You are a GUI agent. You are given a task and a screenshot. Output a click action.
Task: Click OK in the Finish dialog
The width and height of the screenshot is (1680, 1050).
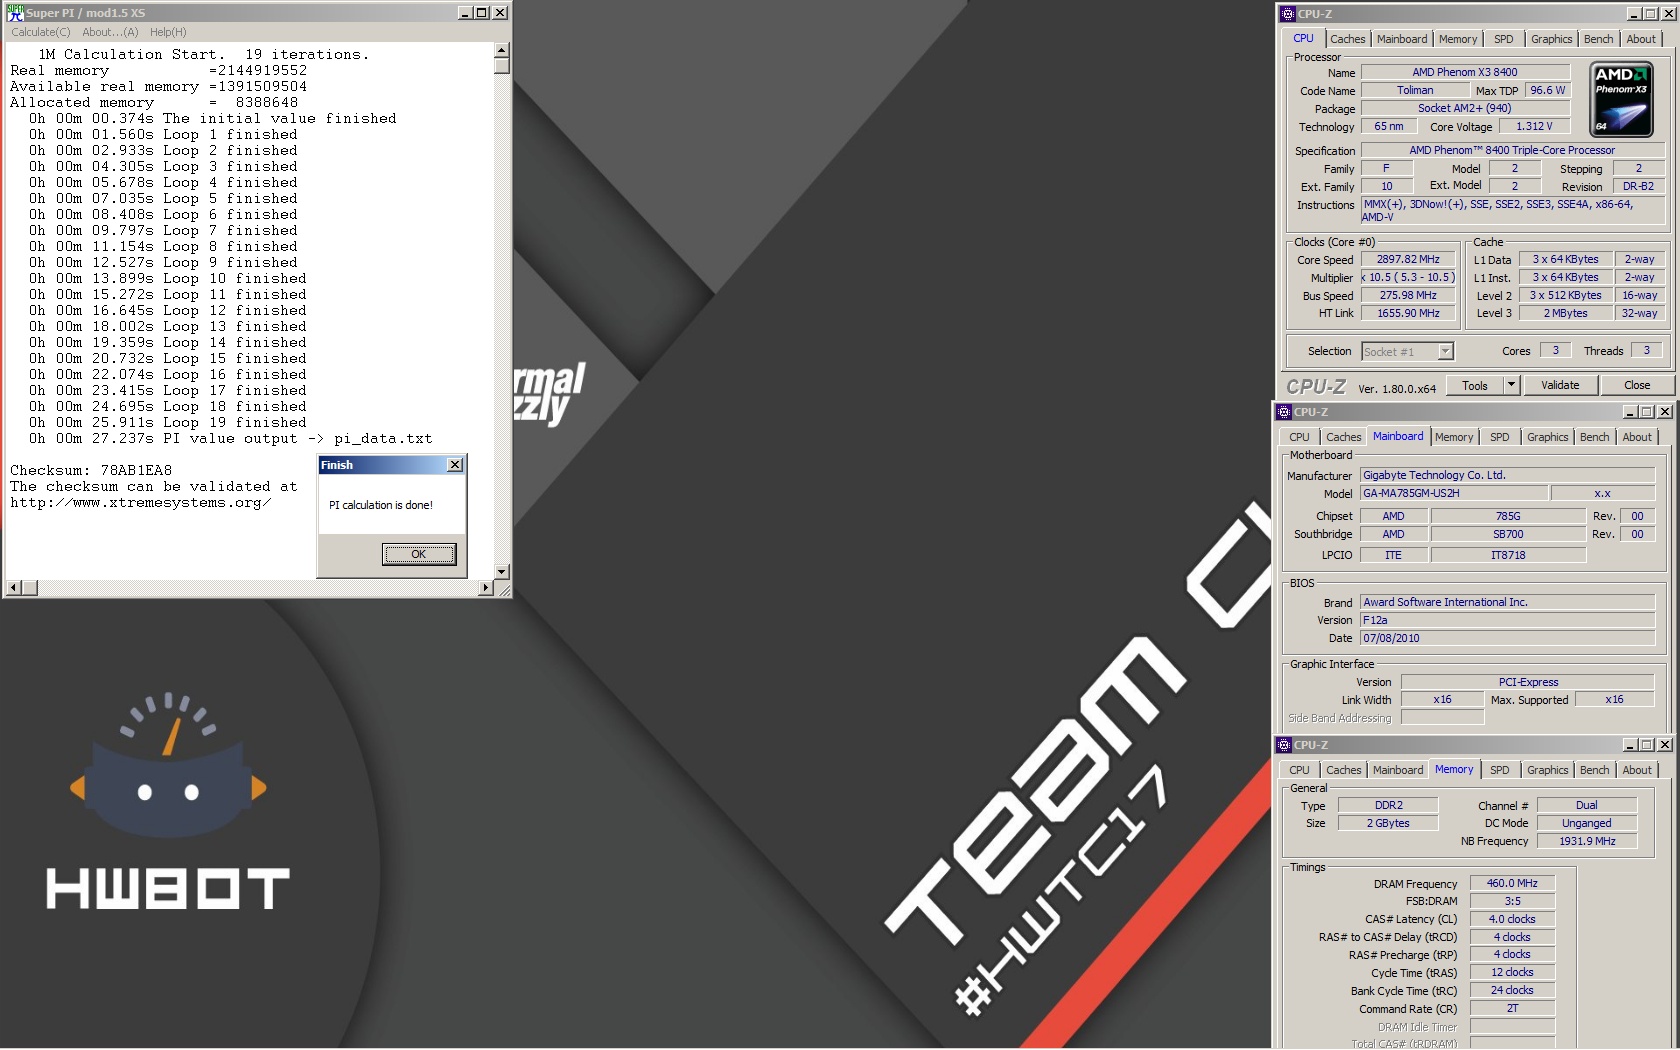(419, 554)
